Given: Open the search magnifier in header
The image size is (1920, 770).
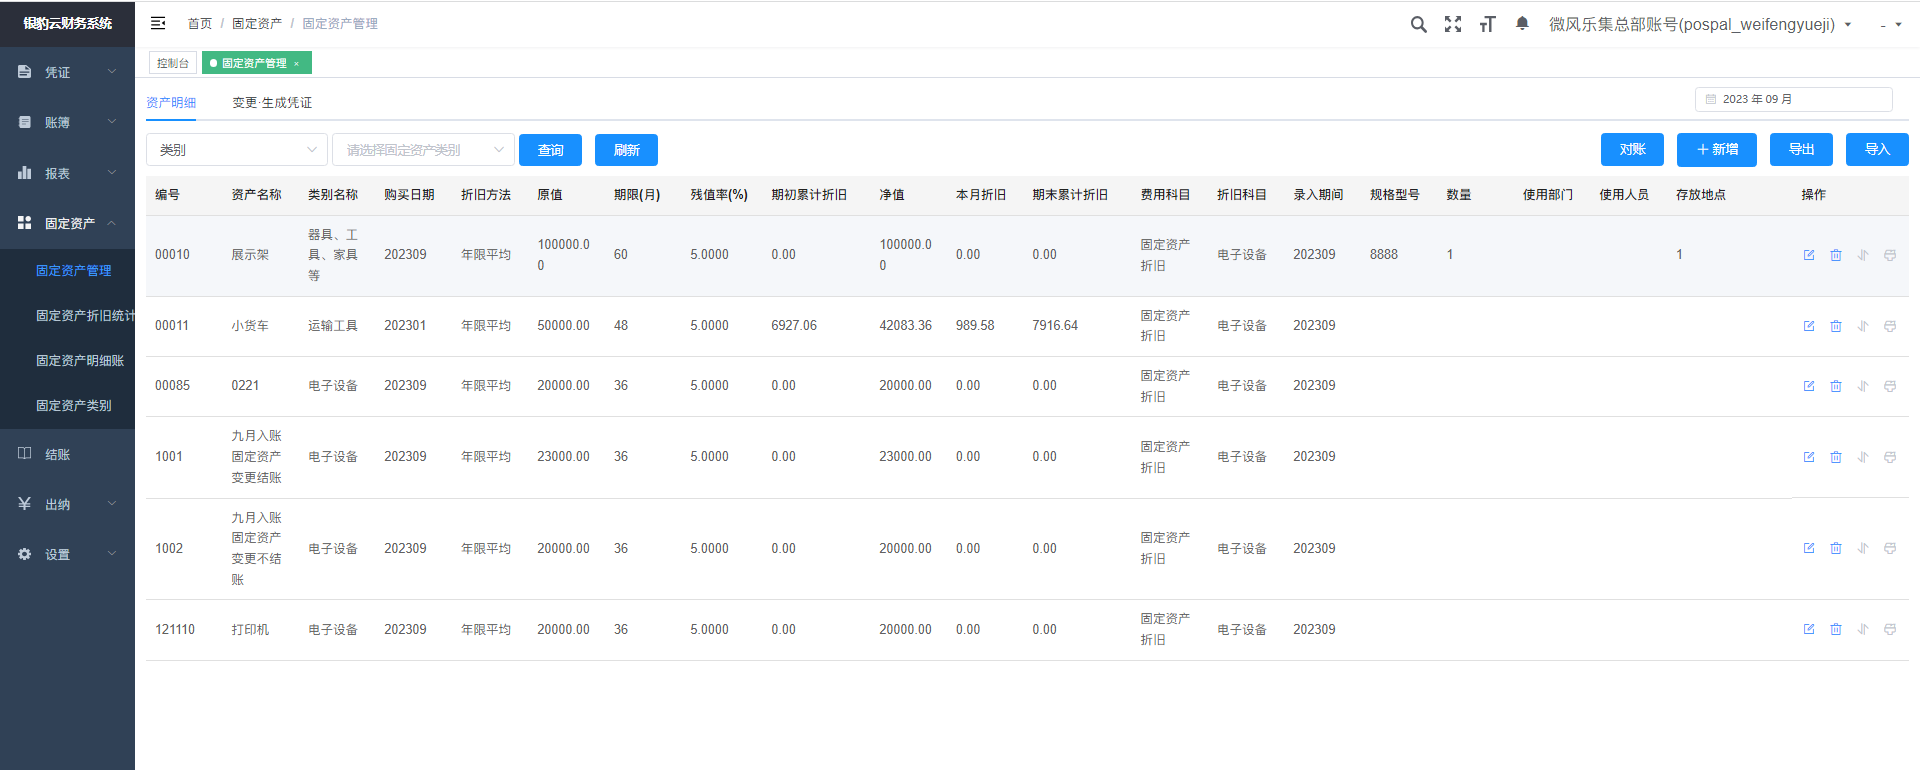Looking at the screenshot, I should pos(1418,24).
